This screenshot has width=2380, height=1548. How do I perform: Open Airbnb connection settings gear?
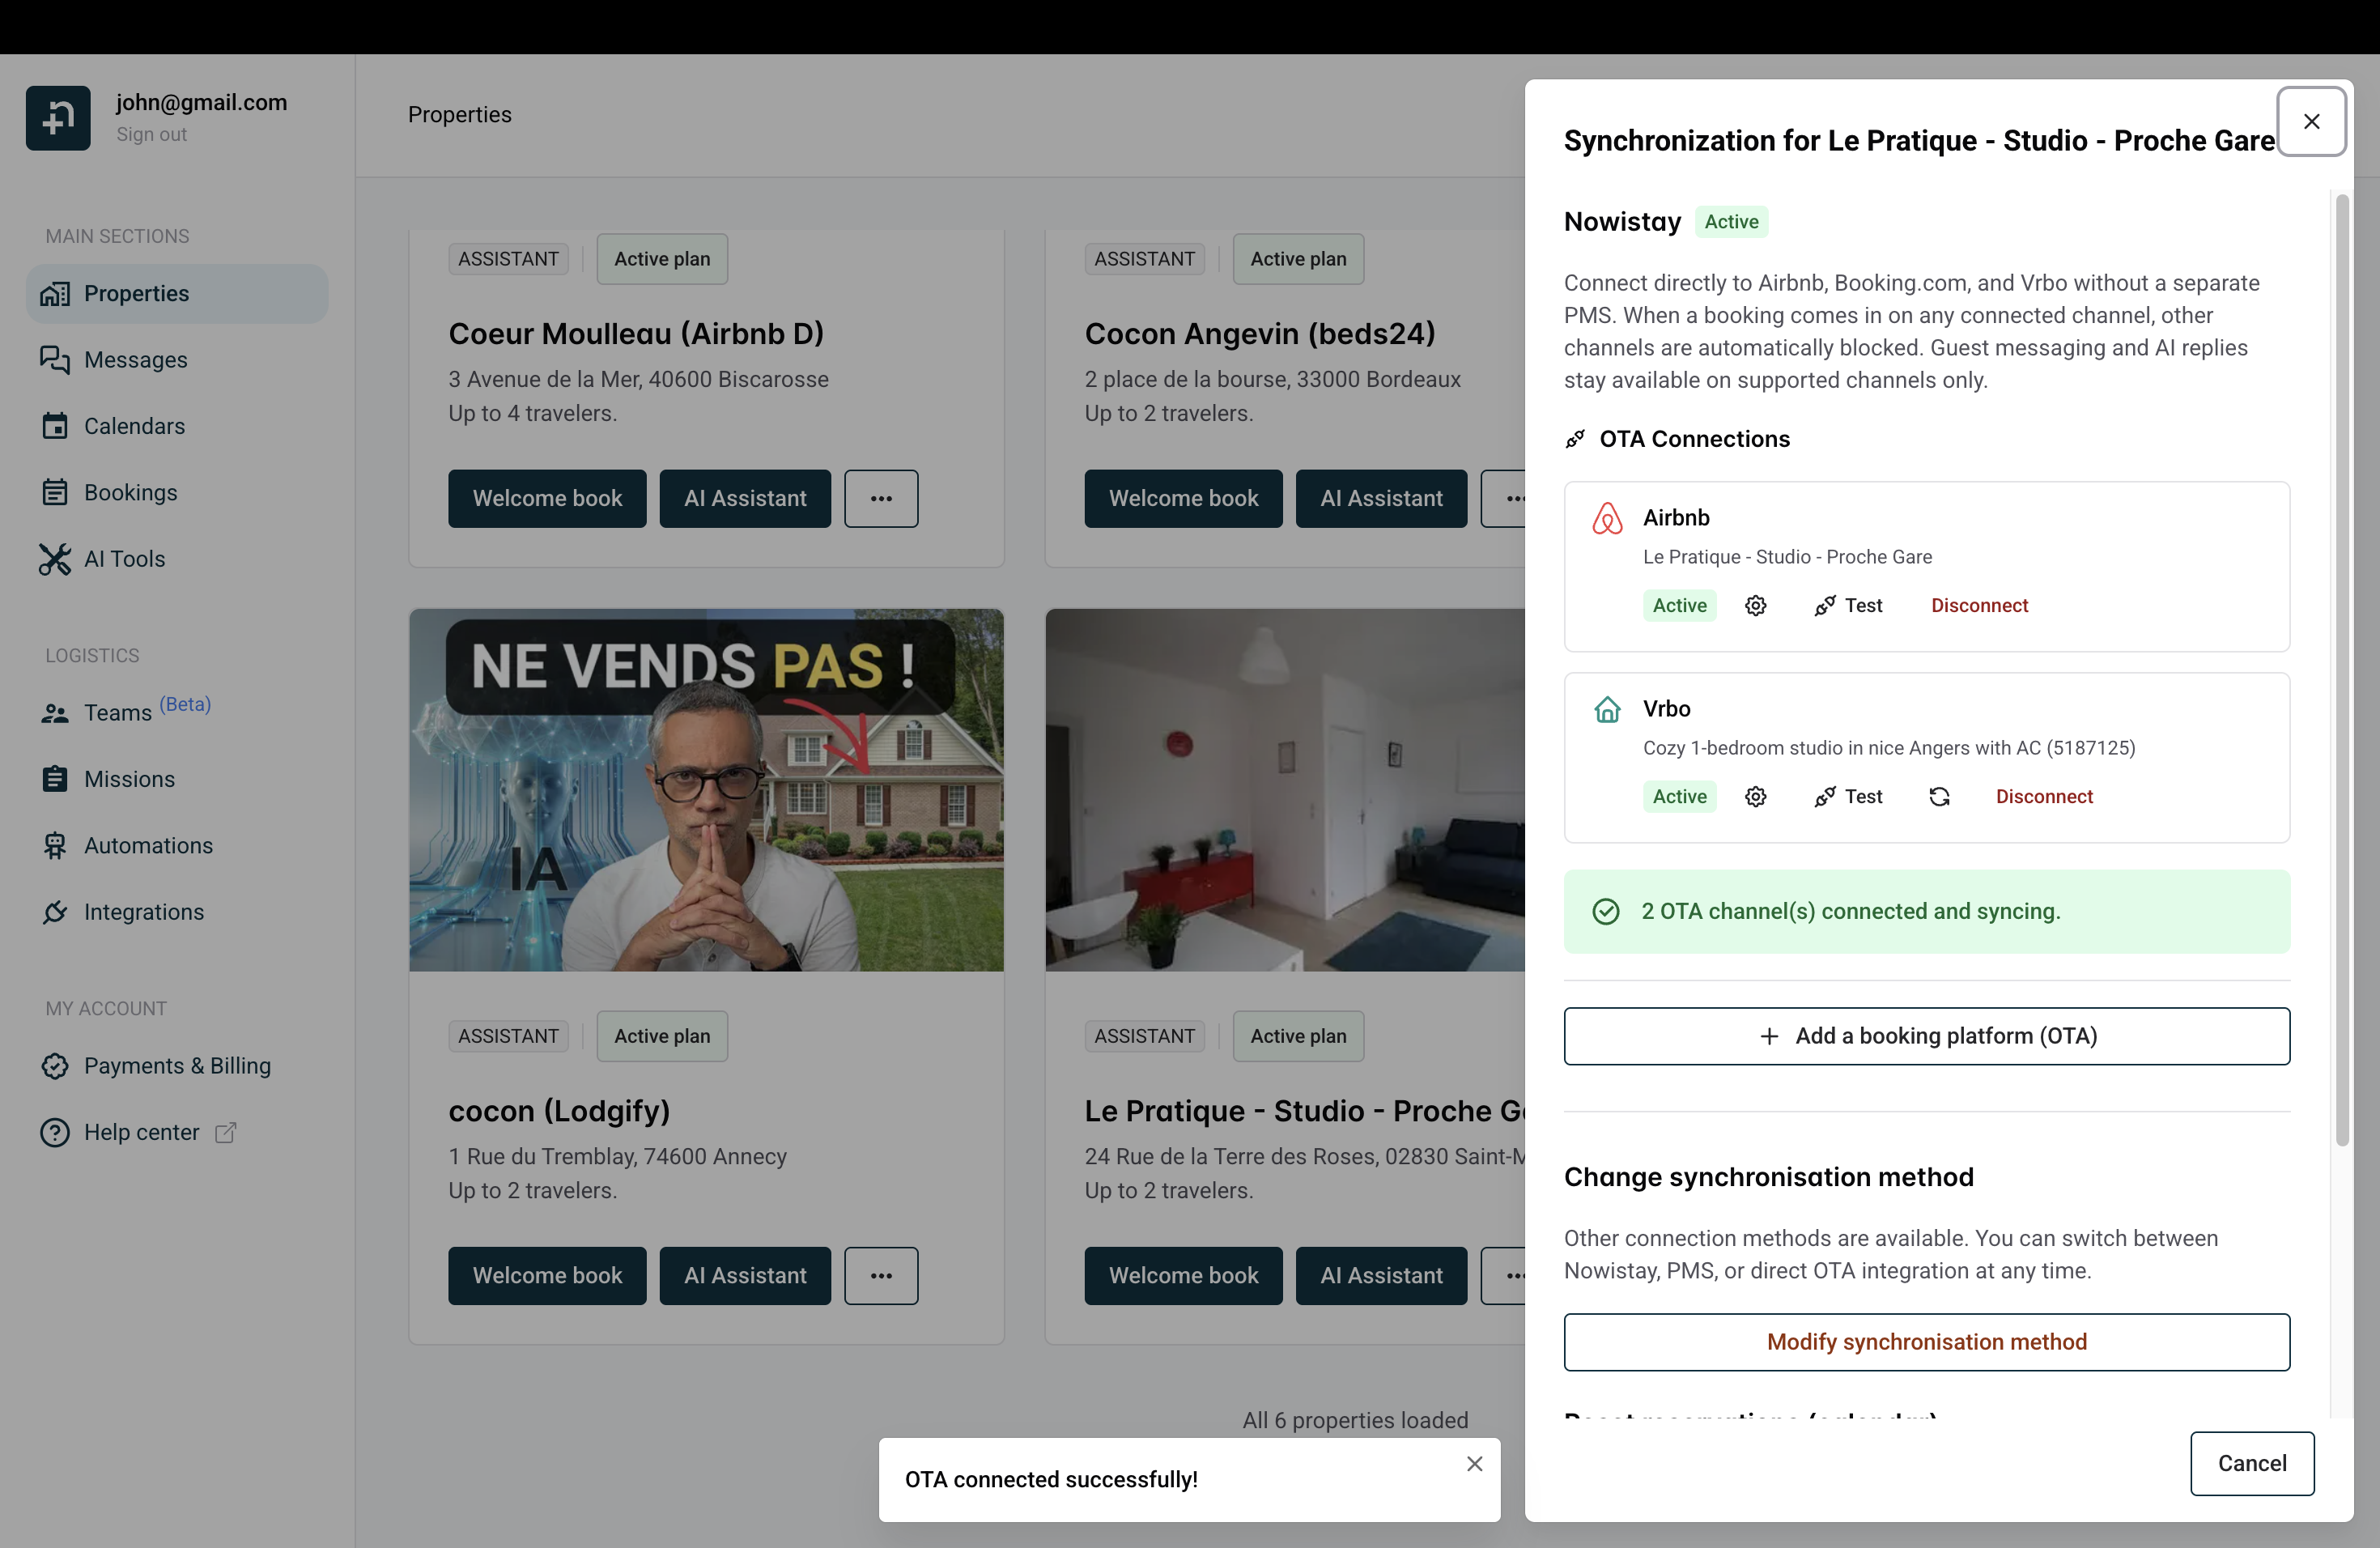click(1756, 605)
